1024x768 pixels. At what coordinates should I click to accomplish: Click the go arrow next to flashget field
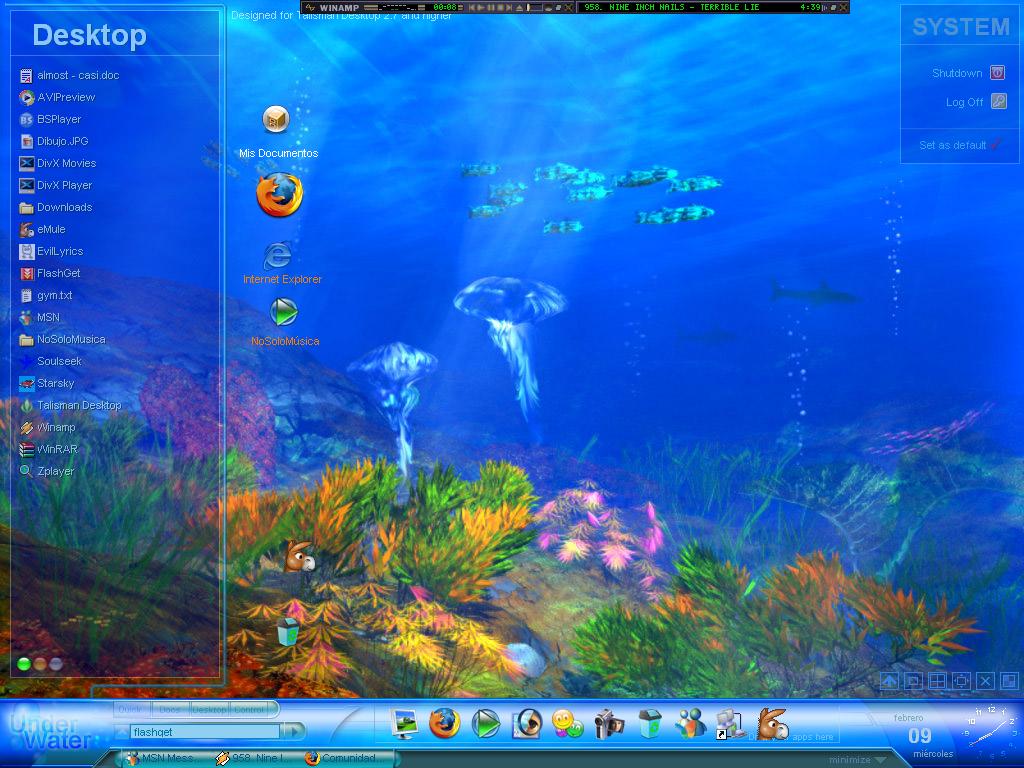click(293, 732)
